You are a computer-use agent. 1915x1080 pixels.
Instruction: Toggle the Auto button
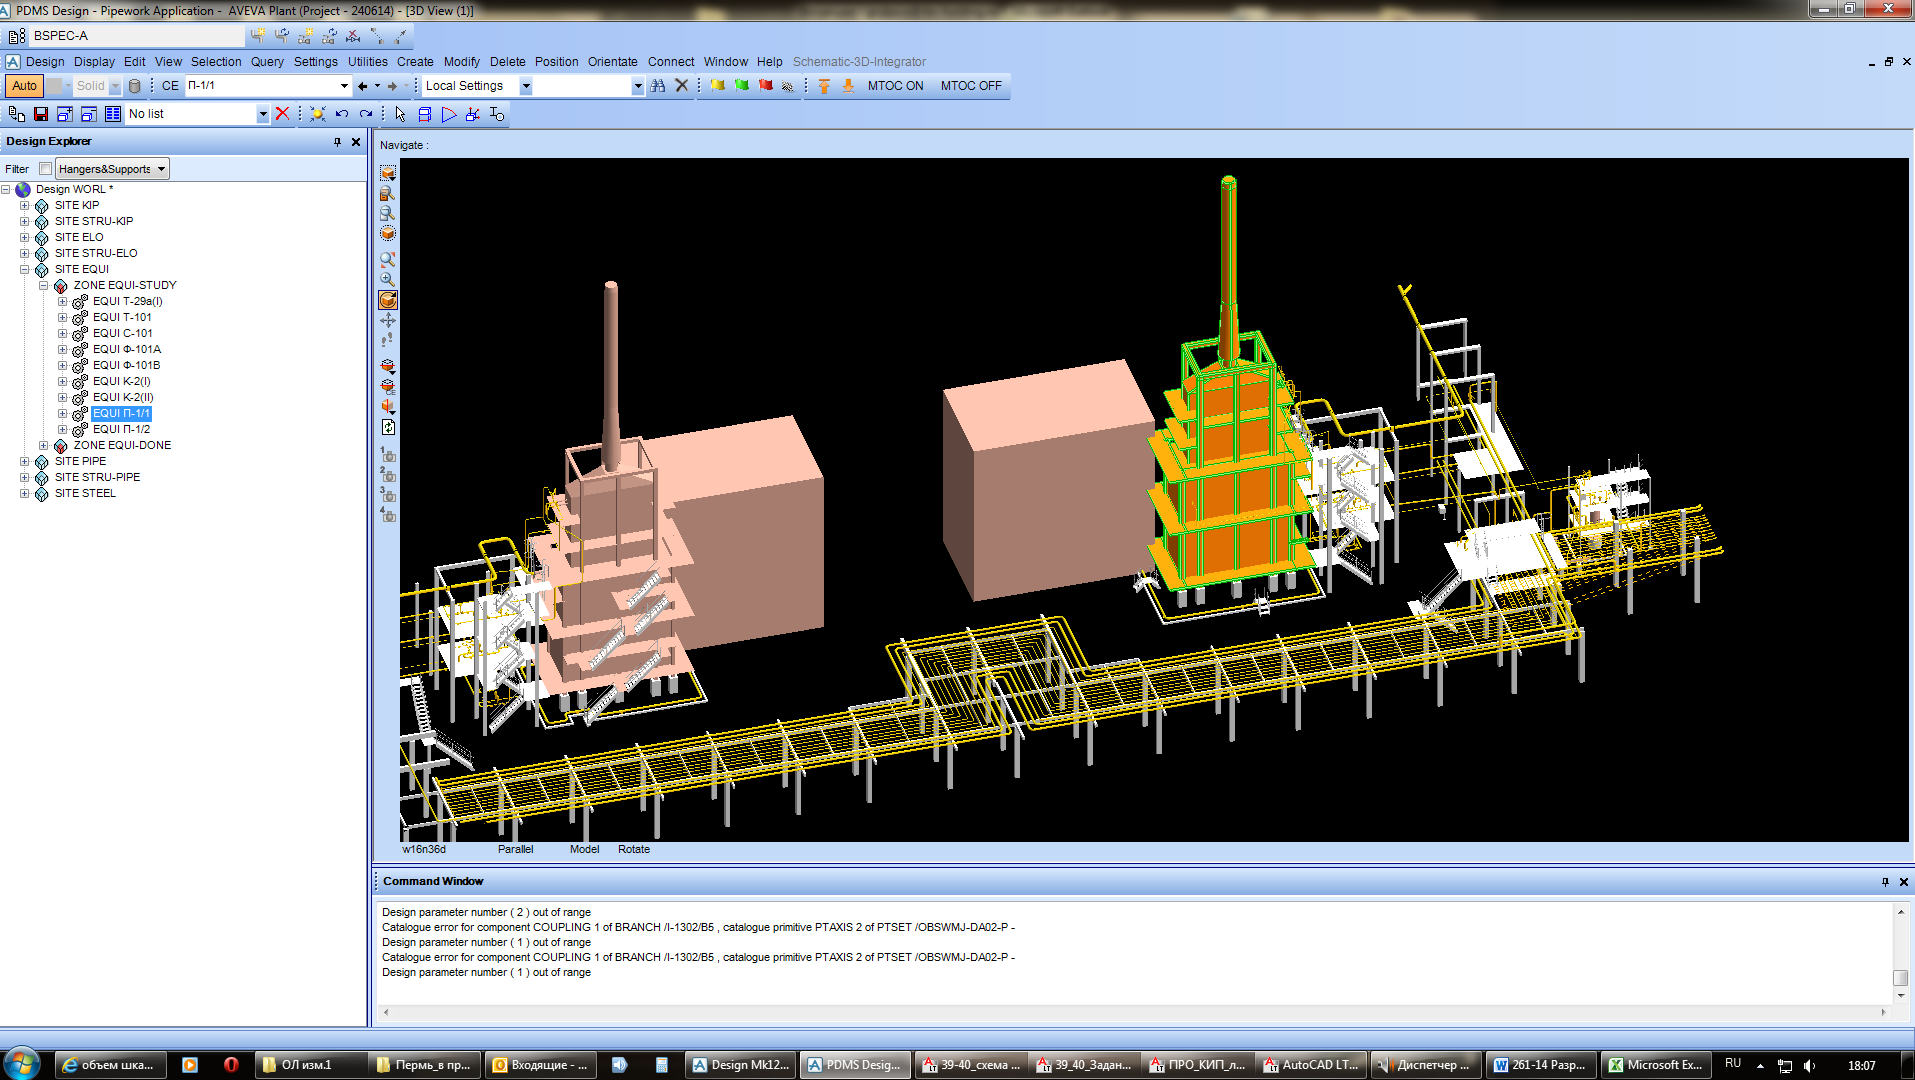click(24, 86)
